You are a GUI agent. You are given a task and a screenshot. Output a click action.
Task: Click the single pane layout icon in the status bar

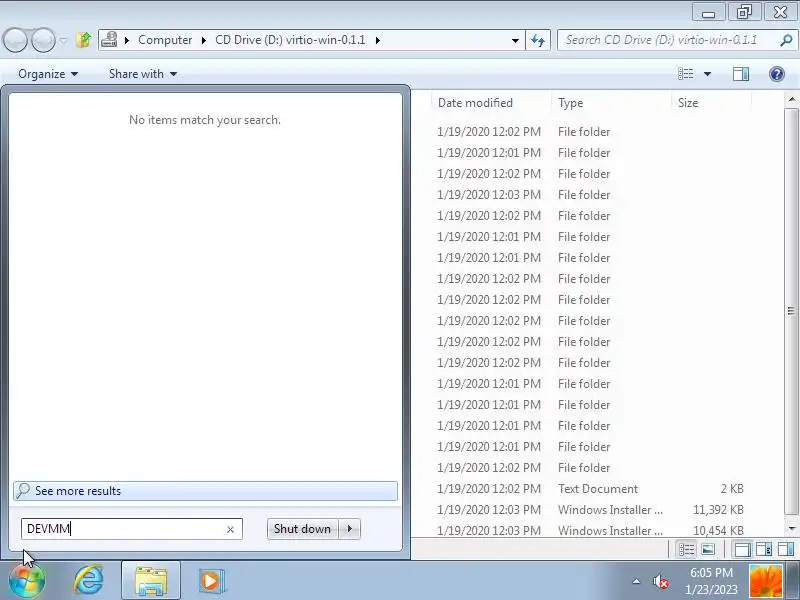[742, 549]
